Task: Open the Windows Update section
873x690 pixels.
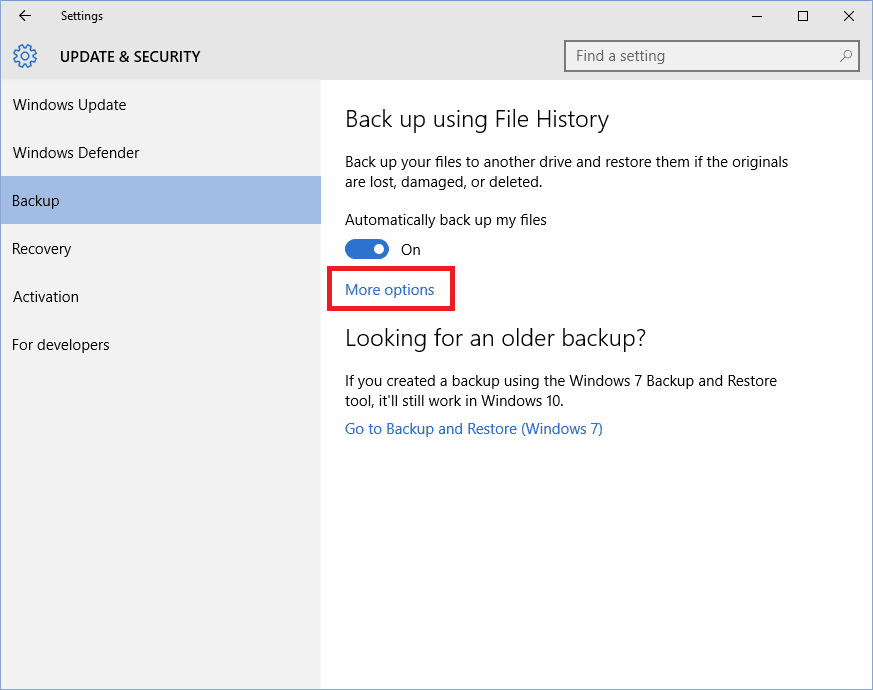Action: click(x=70, y=105)
